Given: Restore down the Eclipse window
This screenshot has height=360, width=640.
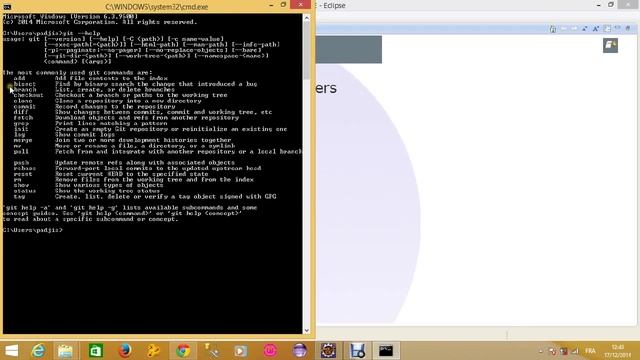Looking at the screenshot, I should [x=611, y=5].
